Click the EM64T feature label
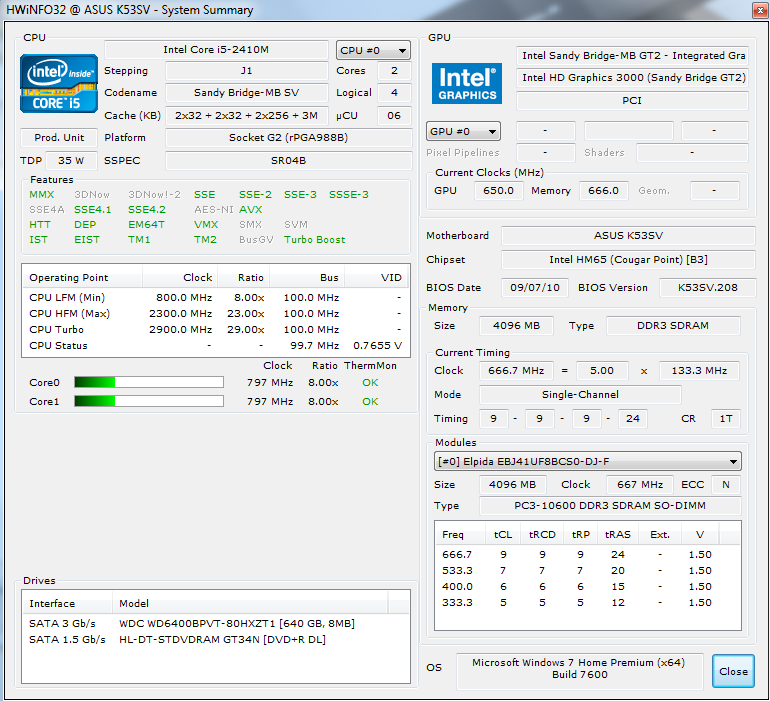 146,224
